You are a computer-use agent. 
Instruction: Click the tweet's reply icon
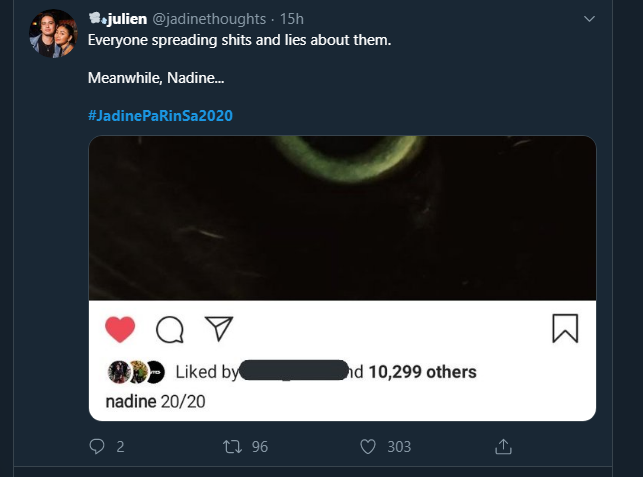point(97,447)
